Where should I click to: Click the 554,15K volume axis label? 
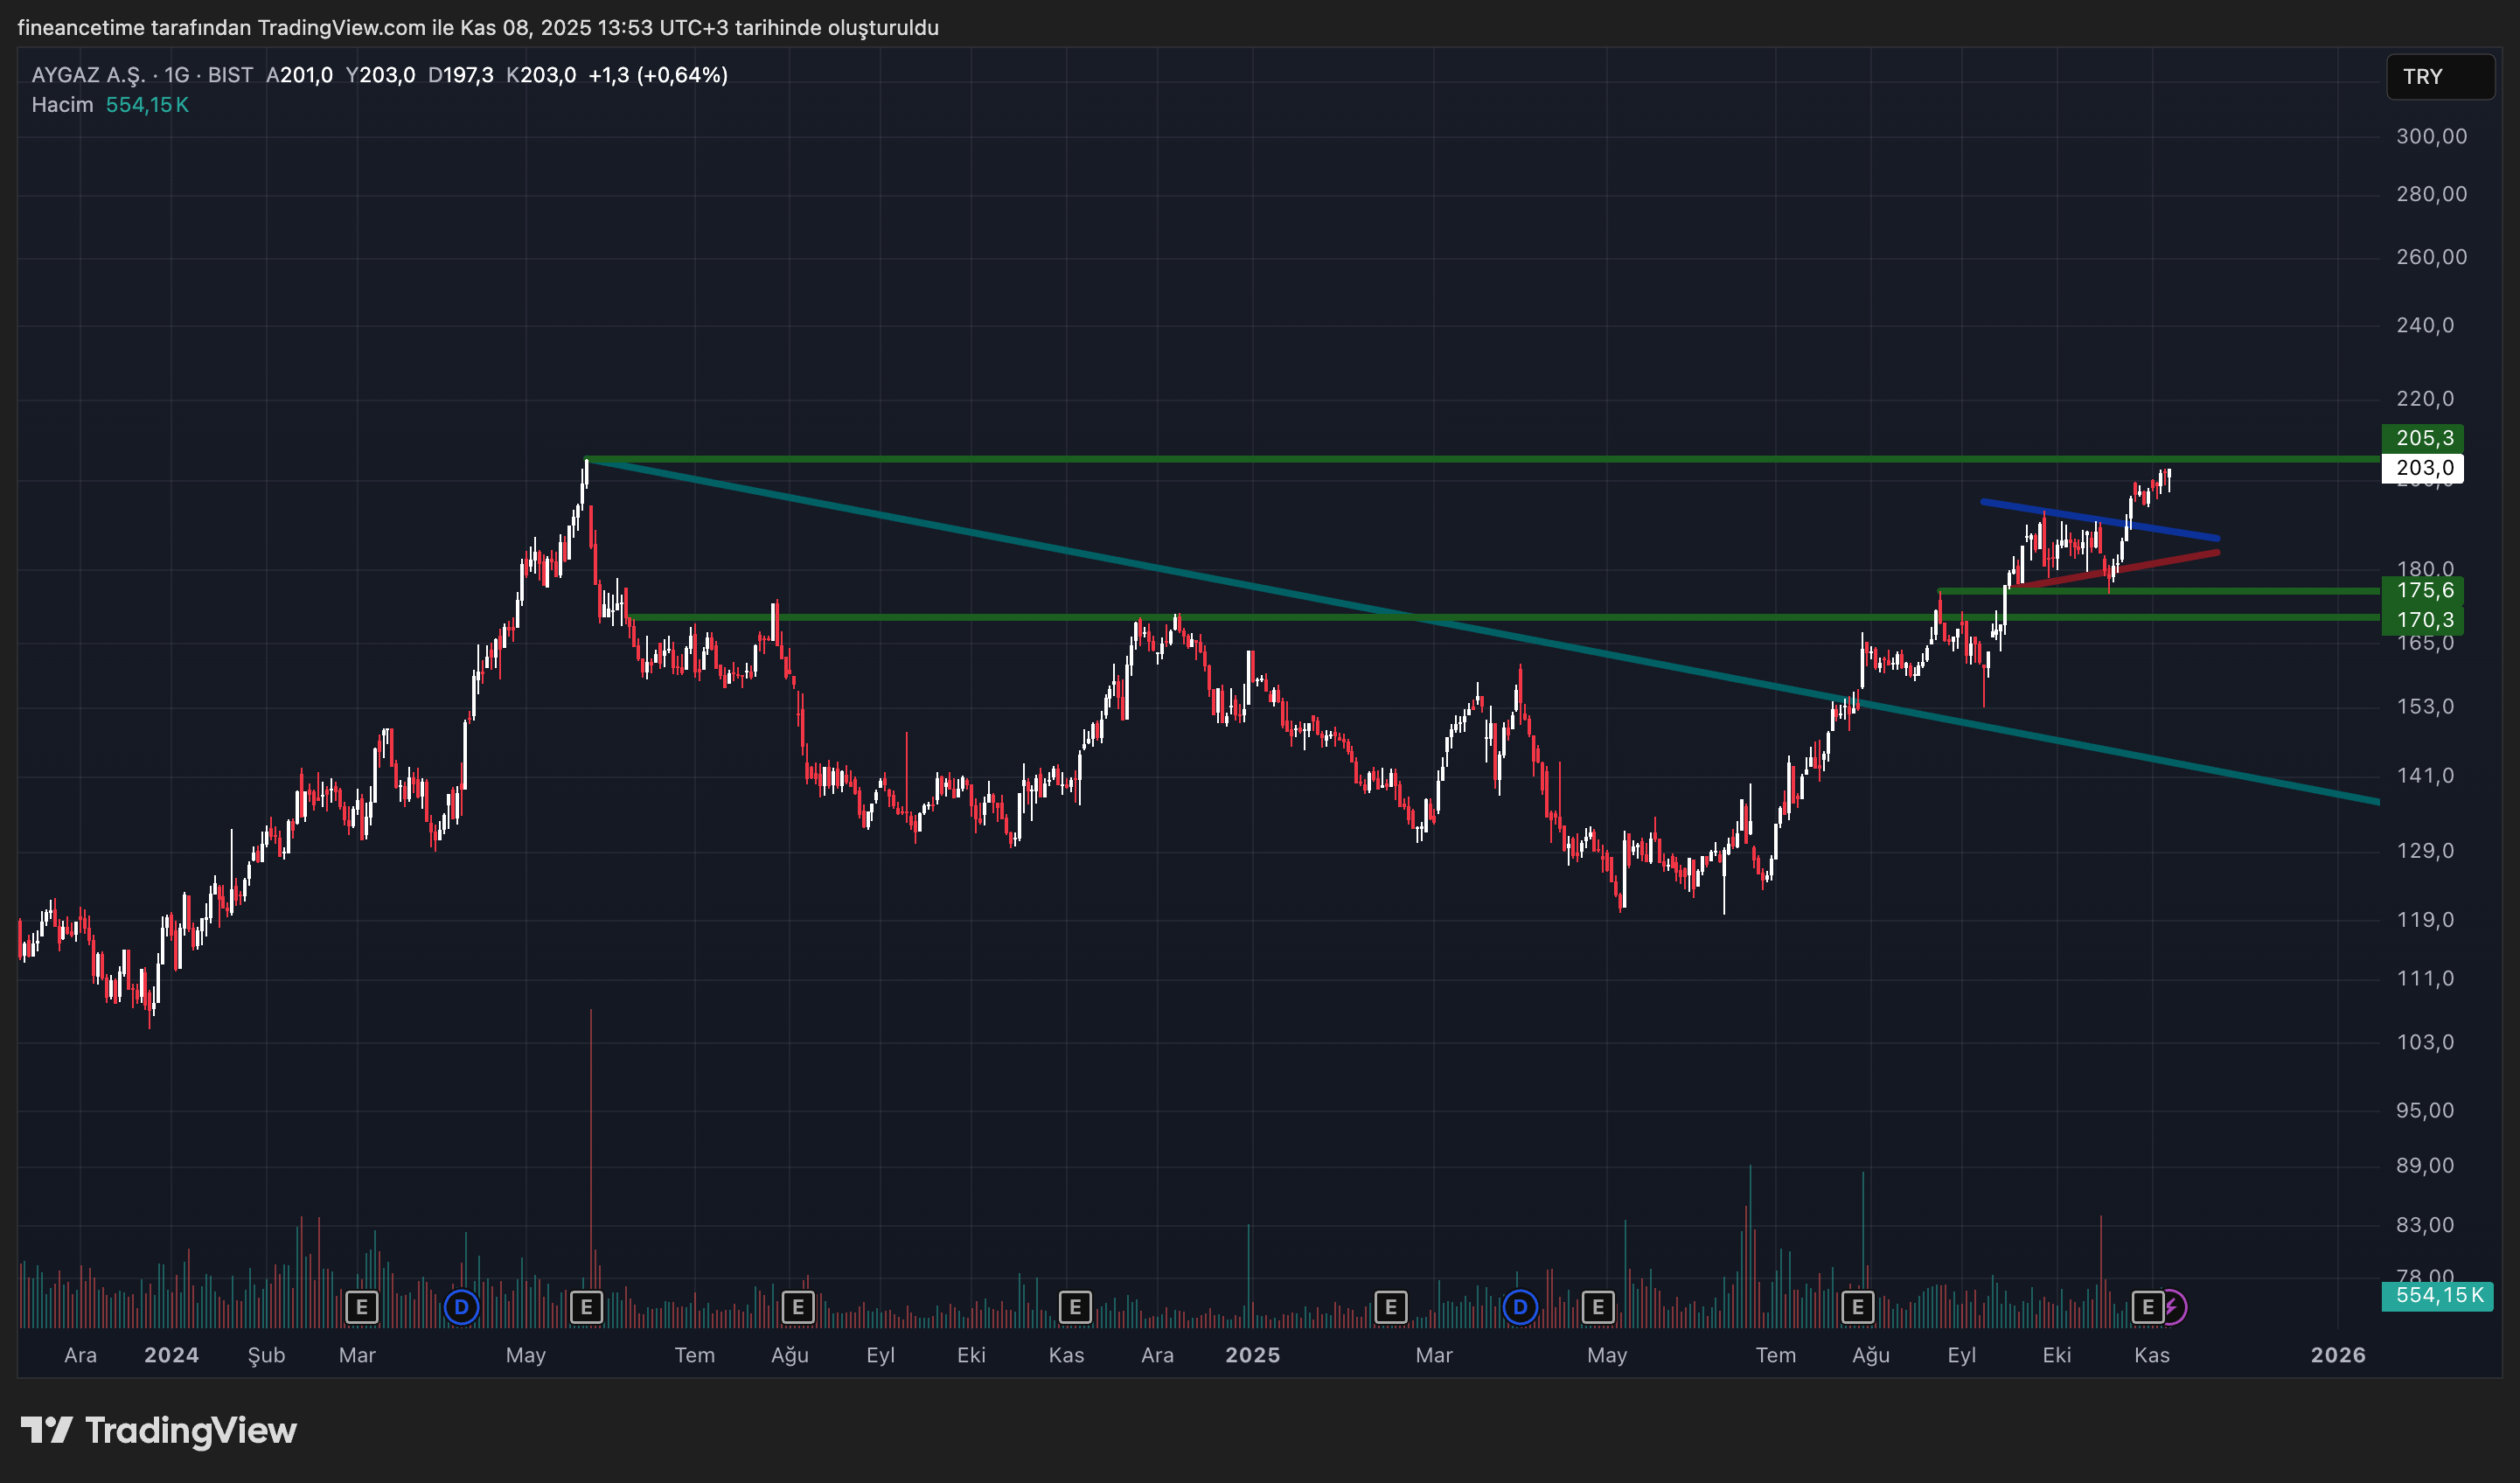pyautogui.click(x=2437, y=1295)
